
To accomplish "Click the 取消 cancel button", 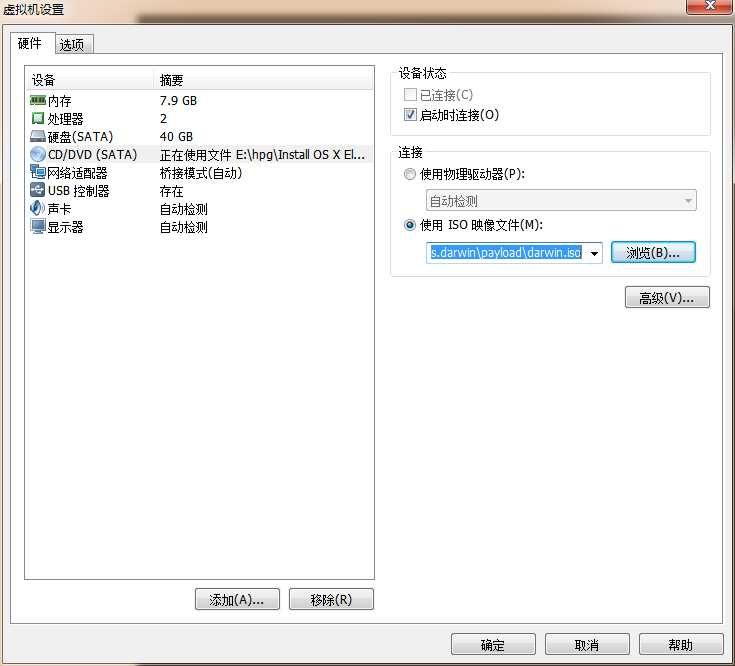I will click(x=587, y=644).
